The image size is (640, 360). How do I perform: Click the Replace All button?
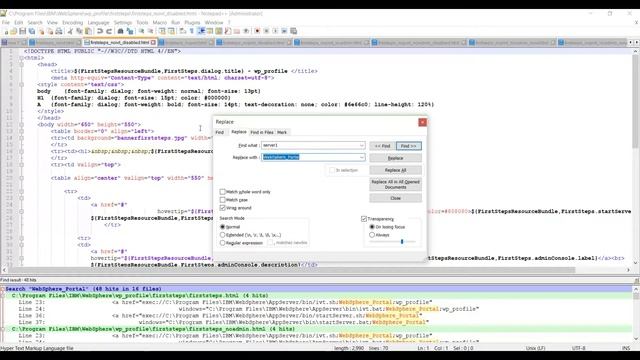tap(396, 170)
